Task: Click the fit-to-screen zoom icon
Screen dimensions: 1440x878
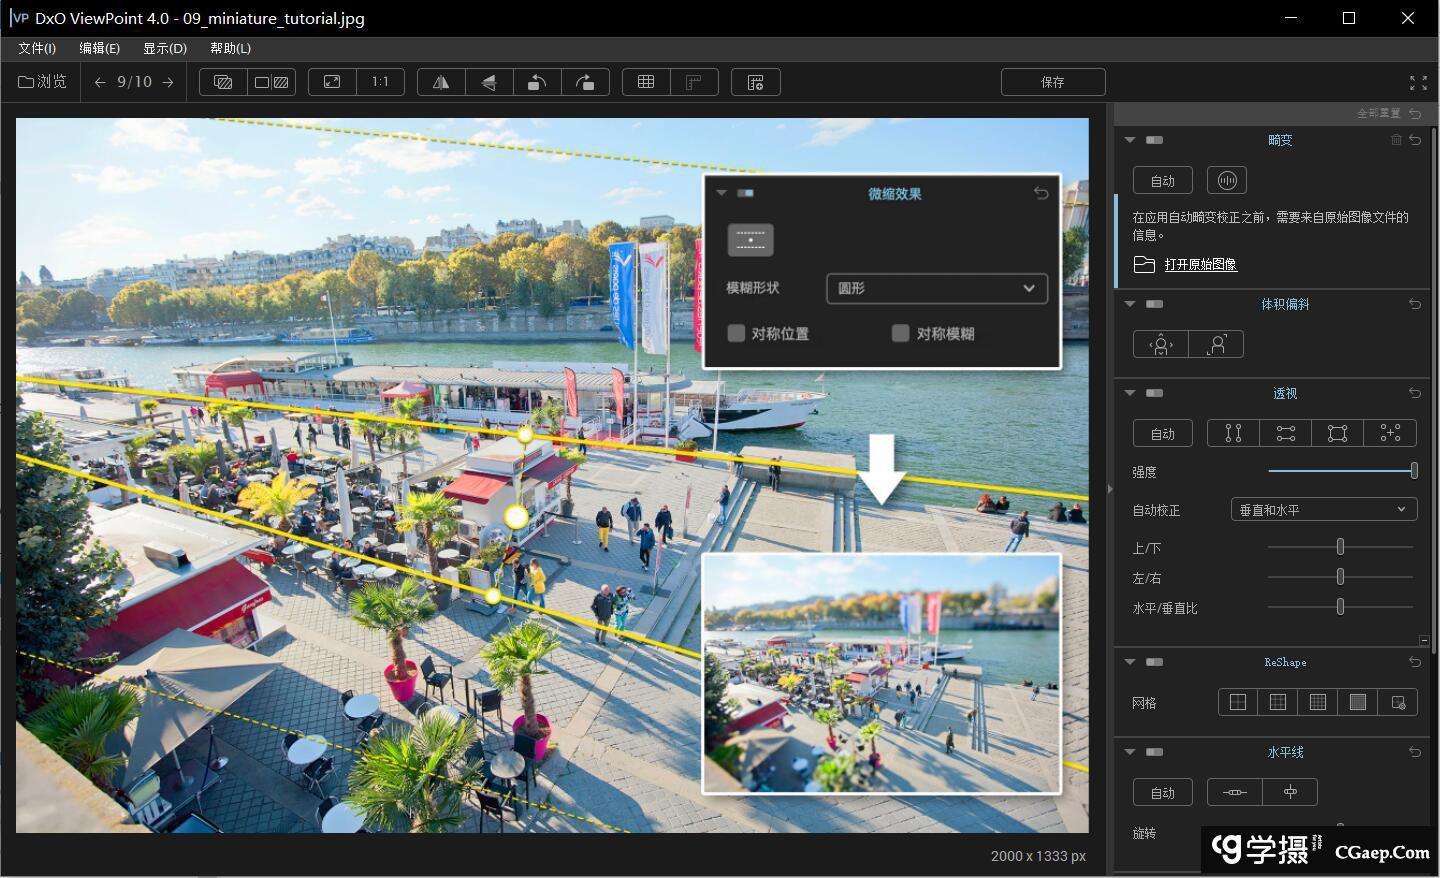Action: pos(332,82)
